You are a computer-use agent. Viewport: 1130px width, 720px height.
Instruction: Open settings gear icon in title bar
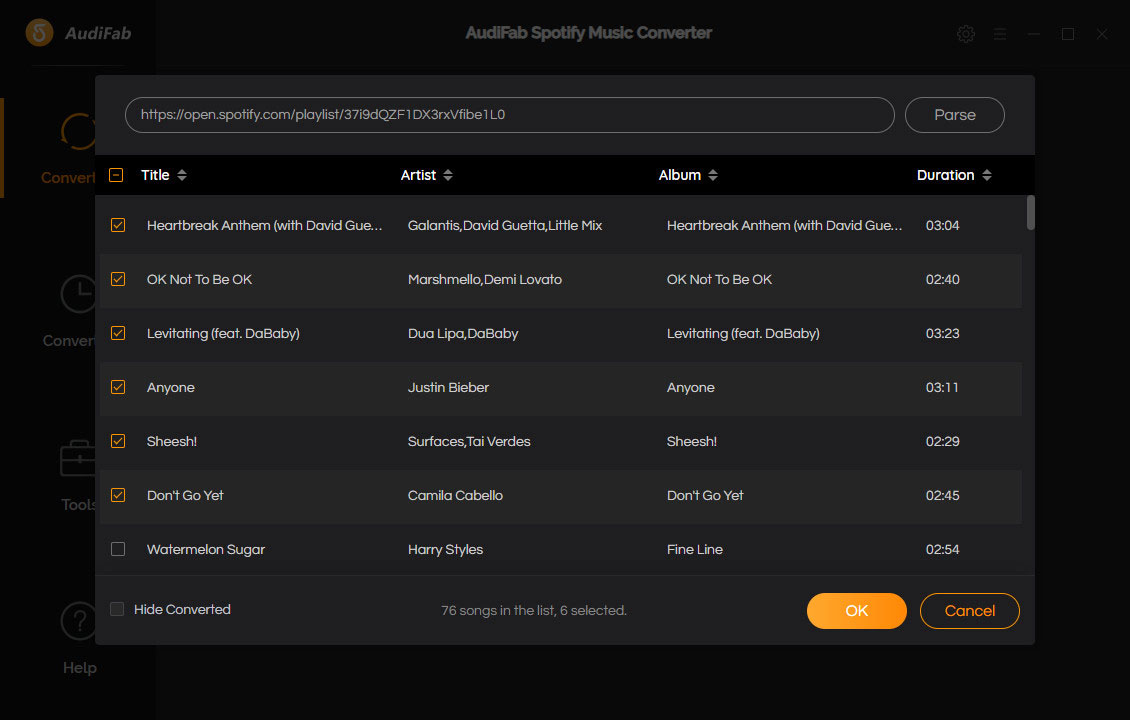pyautogui.click(x=965, y=34)
